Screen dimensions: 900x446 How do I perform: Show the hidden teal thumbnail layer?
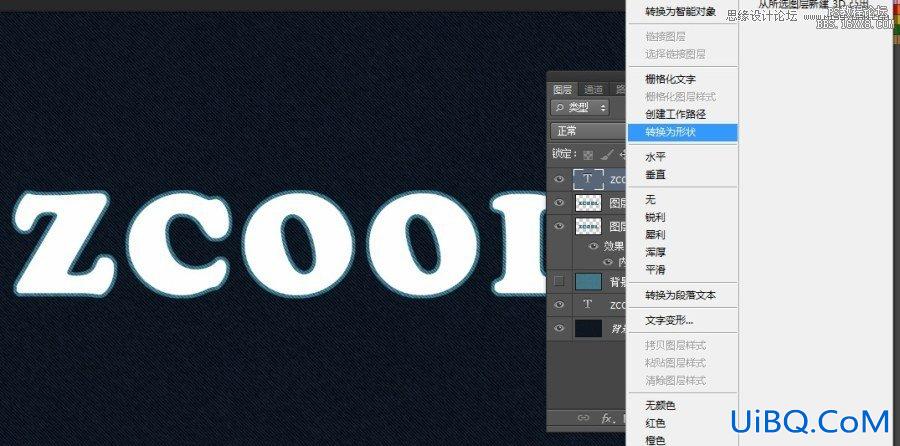point(559,281)
